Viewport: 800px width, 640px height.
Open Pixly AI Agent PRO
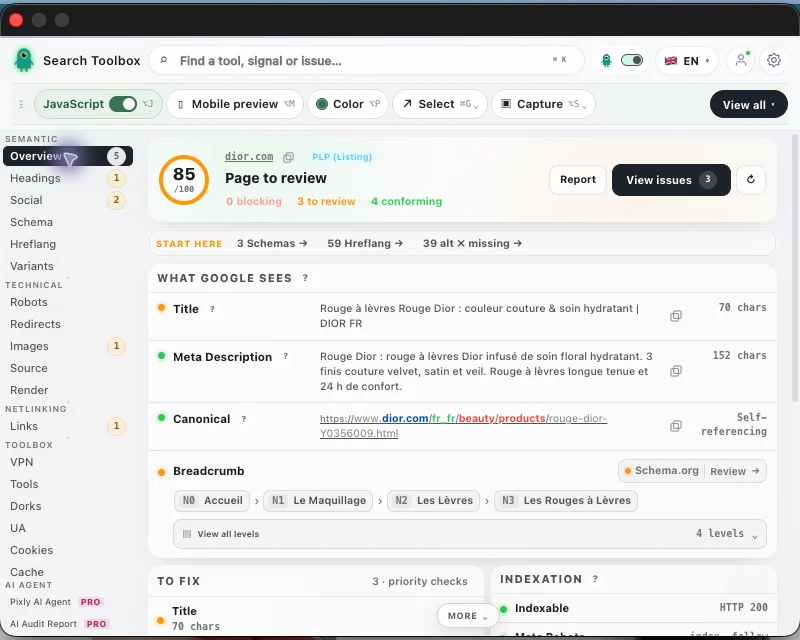[57, 602]
